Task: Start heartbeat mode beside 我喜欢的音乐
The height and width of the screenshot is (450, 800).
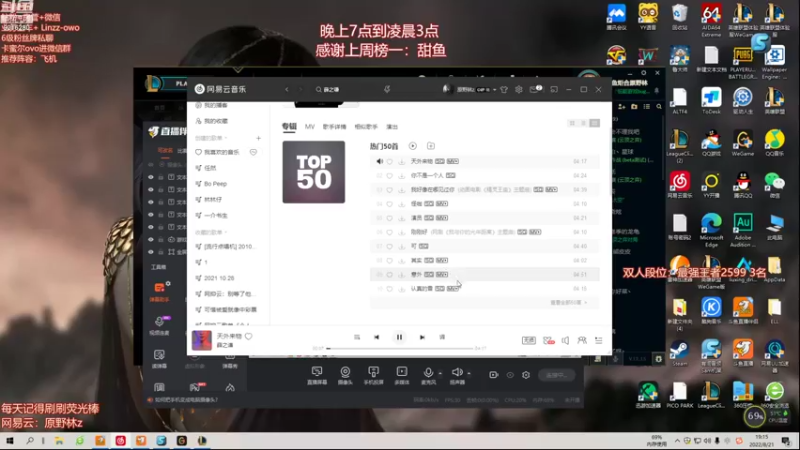Action: pyautogui.click(x=253, y=152)
